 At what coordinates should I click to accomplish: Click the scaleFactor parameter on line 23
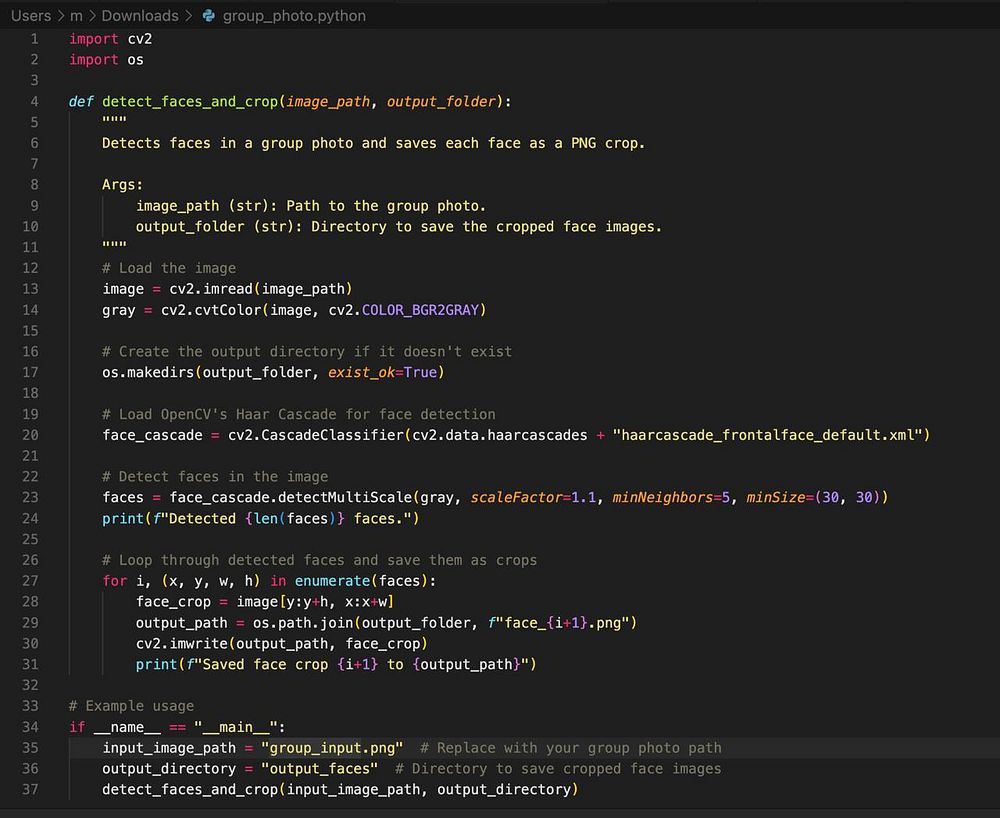point(513,497)
